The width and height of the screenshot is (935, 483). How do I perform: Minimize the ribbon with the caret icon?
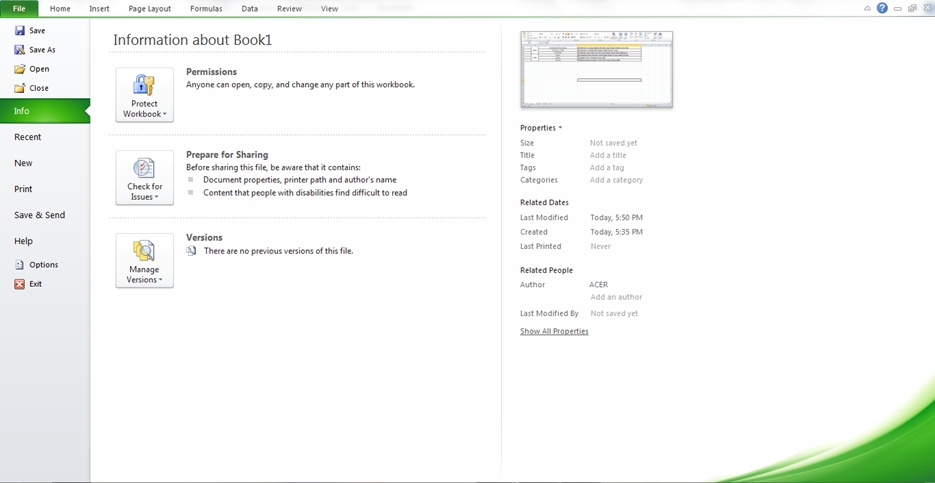(868, 8)
